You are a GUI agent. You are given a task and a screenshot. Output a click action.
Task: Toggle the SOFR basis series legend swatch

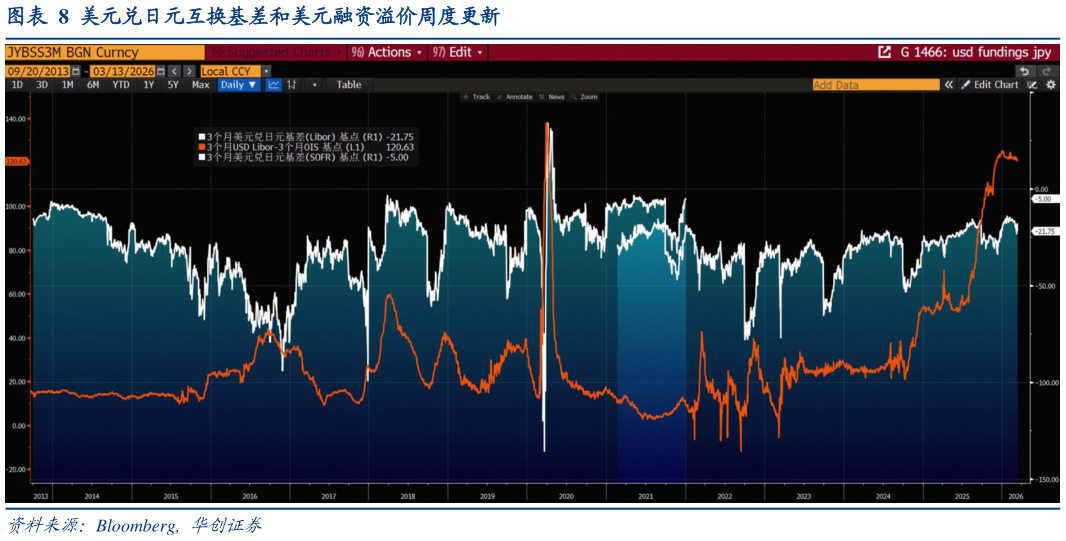(x=201, y=157)
